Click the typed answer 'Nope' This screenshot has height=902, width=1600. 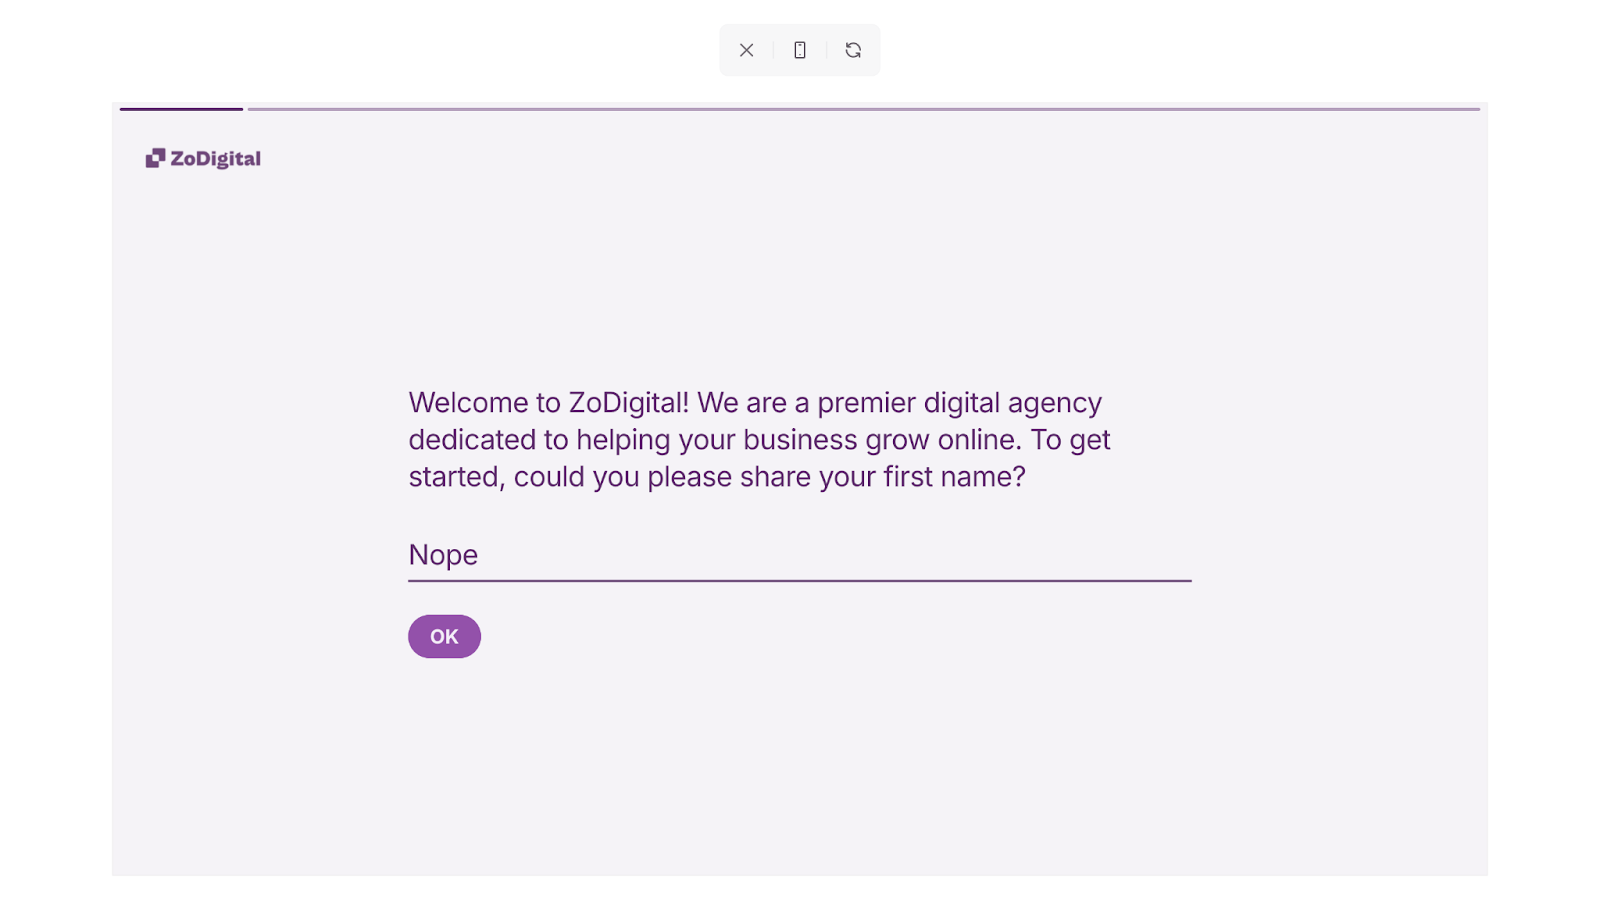(x=443, y=555)
